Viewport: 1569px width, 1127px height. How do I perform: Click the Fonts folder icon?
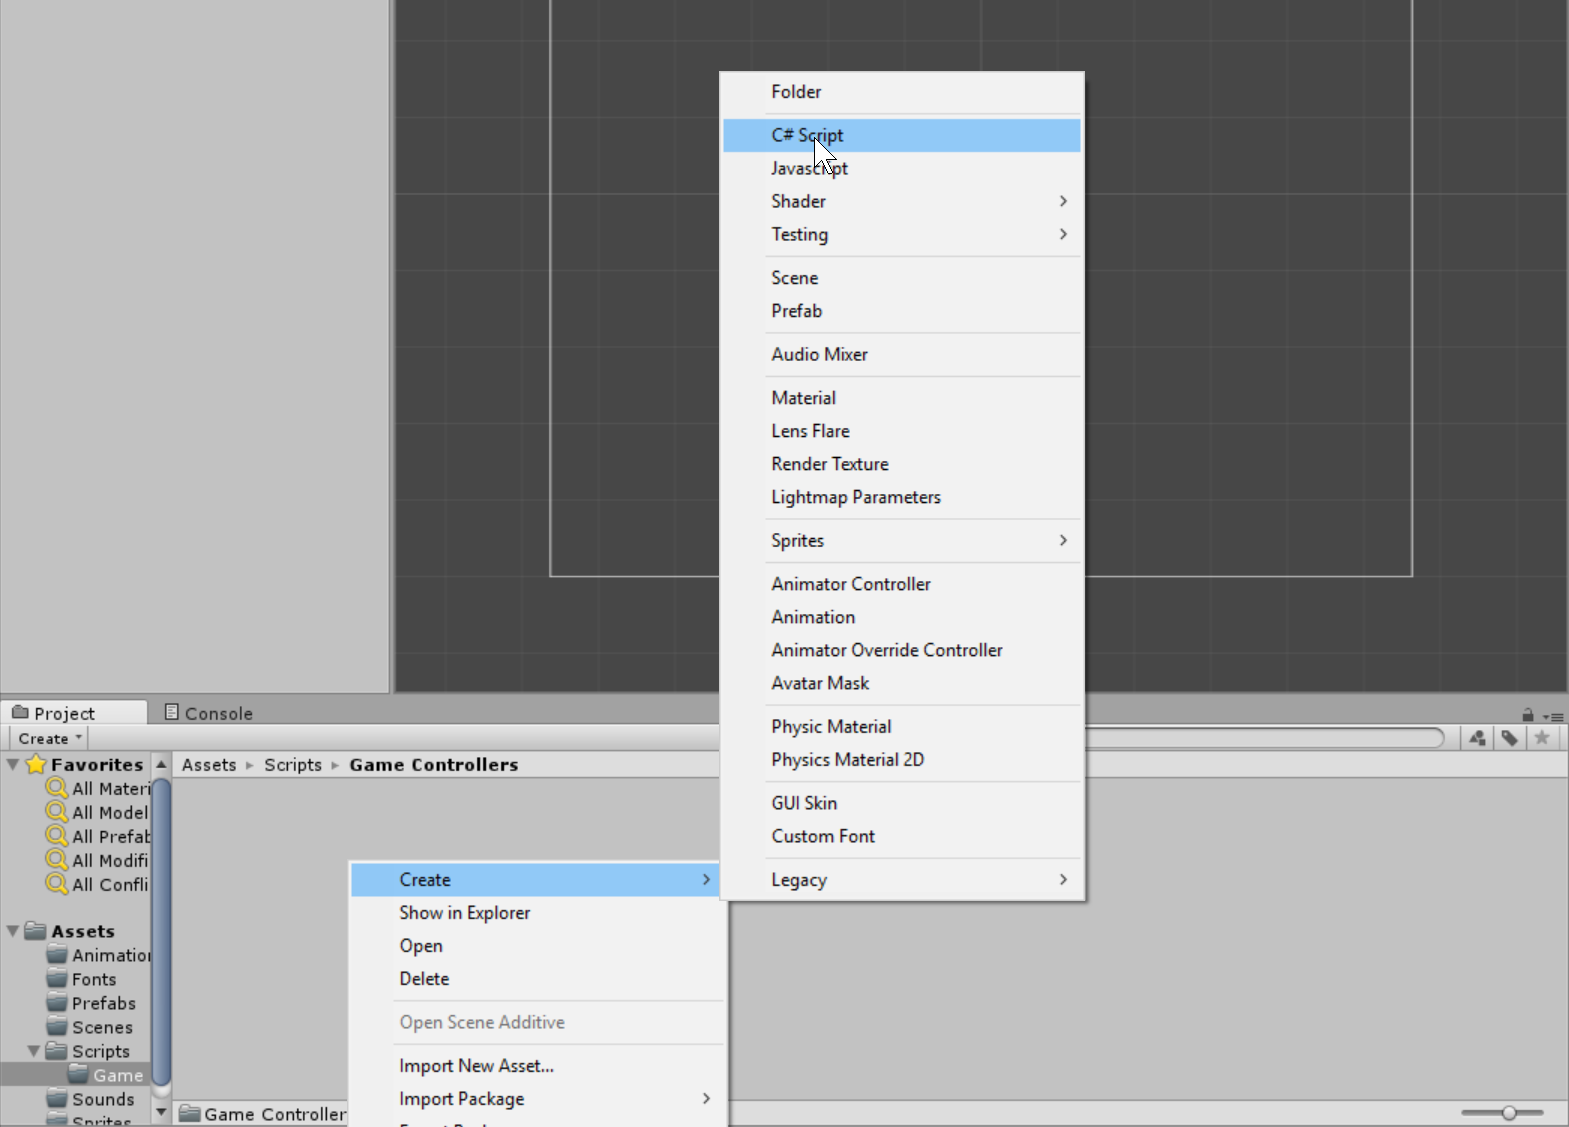click(58, 979)
